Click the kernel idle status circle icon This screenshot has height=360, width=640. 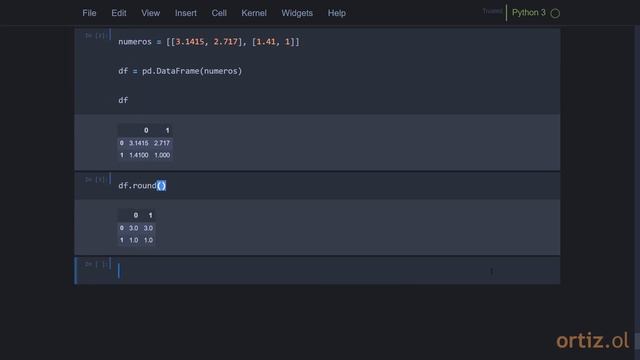coord(555,13)
